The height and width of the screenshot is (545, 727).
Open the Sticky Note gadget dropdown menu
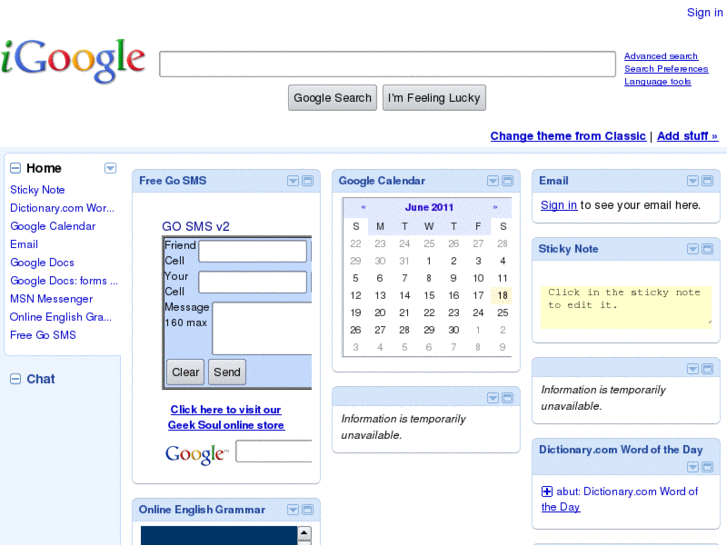[693, 249]
